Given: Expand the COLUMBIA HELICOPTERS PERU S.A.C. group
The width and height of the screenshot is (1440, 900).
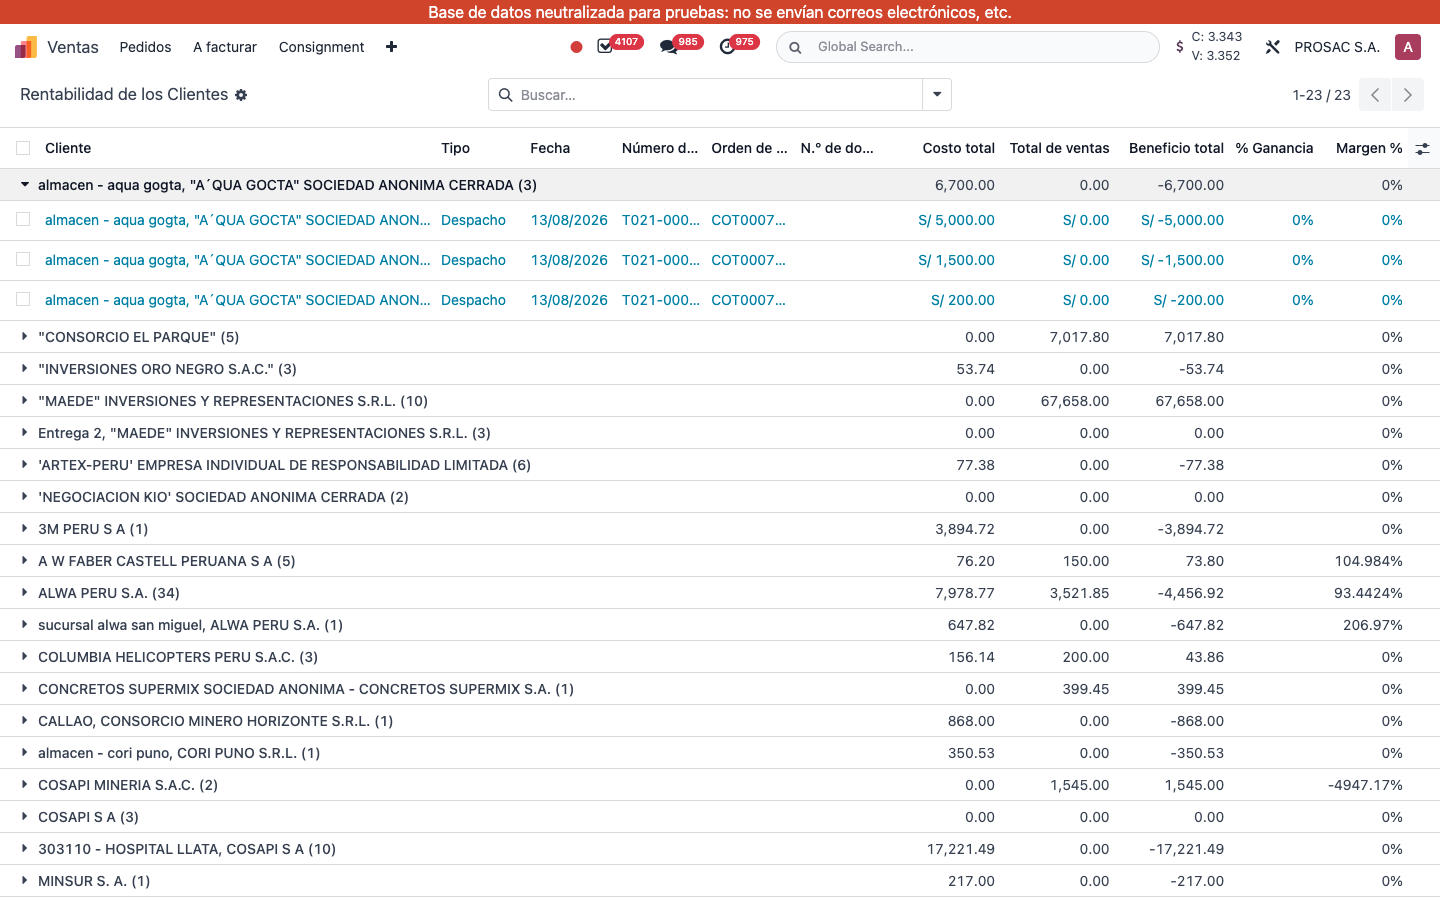Looking at the screenshot, I should coord(24,657).
